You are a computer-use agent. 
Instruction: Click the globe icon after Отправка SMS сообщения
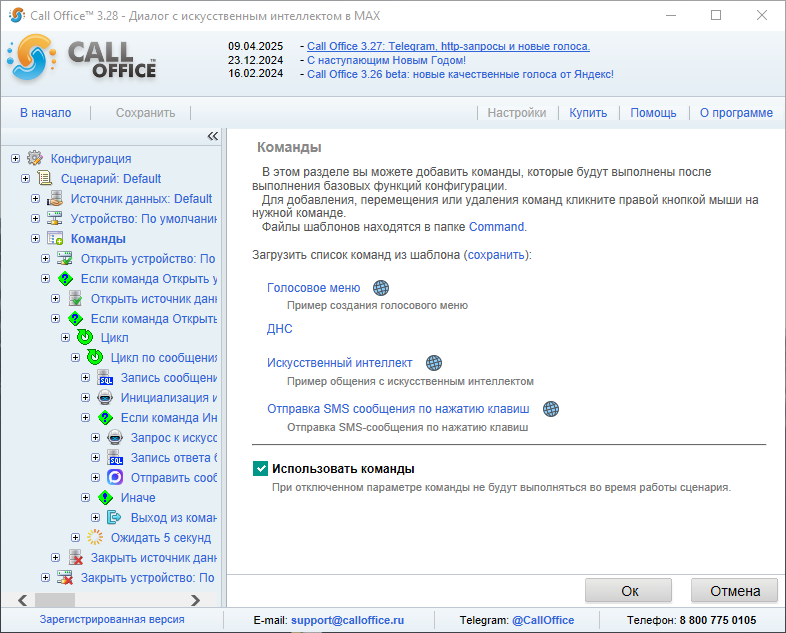click(551, 409)
